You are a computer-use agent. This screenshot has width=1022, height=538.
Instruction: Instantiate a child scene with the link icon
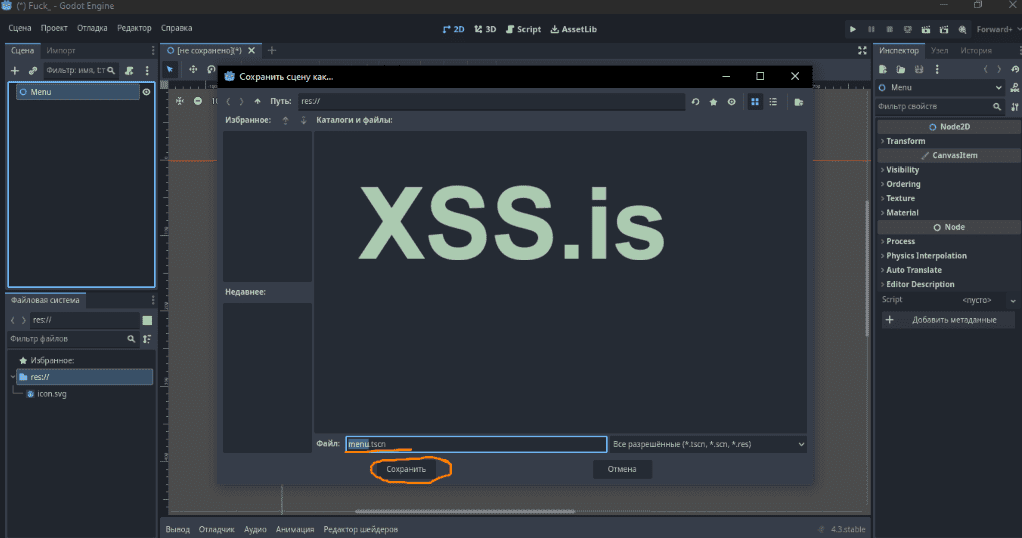pyautogui.click(x=33, y=70)
